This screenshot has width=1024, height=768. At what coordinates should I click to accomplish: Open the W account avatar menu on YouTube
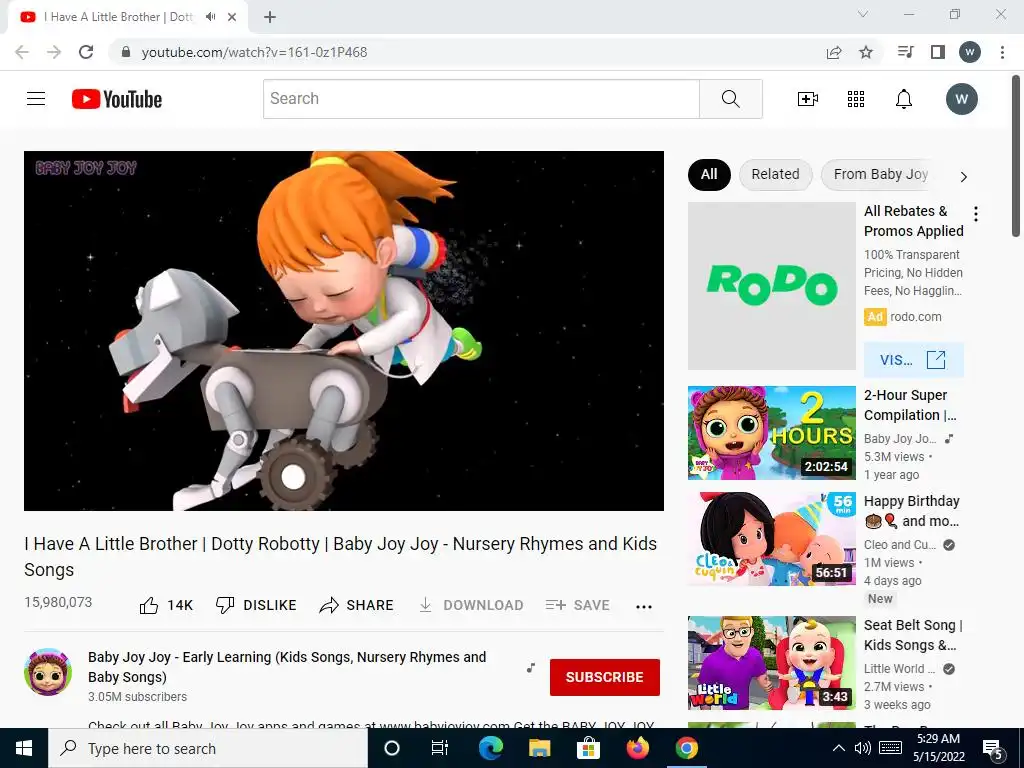pos(961,99)
